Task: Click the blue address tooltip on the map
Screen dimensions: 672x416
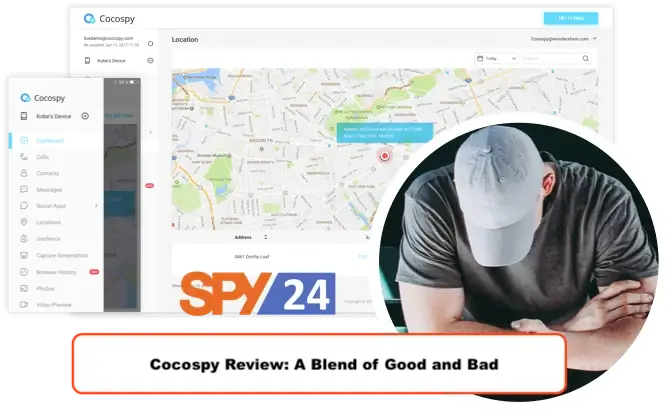Action: click(384, 132)
